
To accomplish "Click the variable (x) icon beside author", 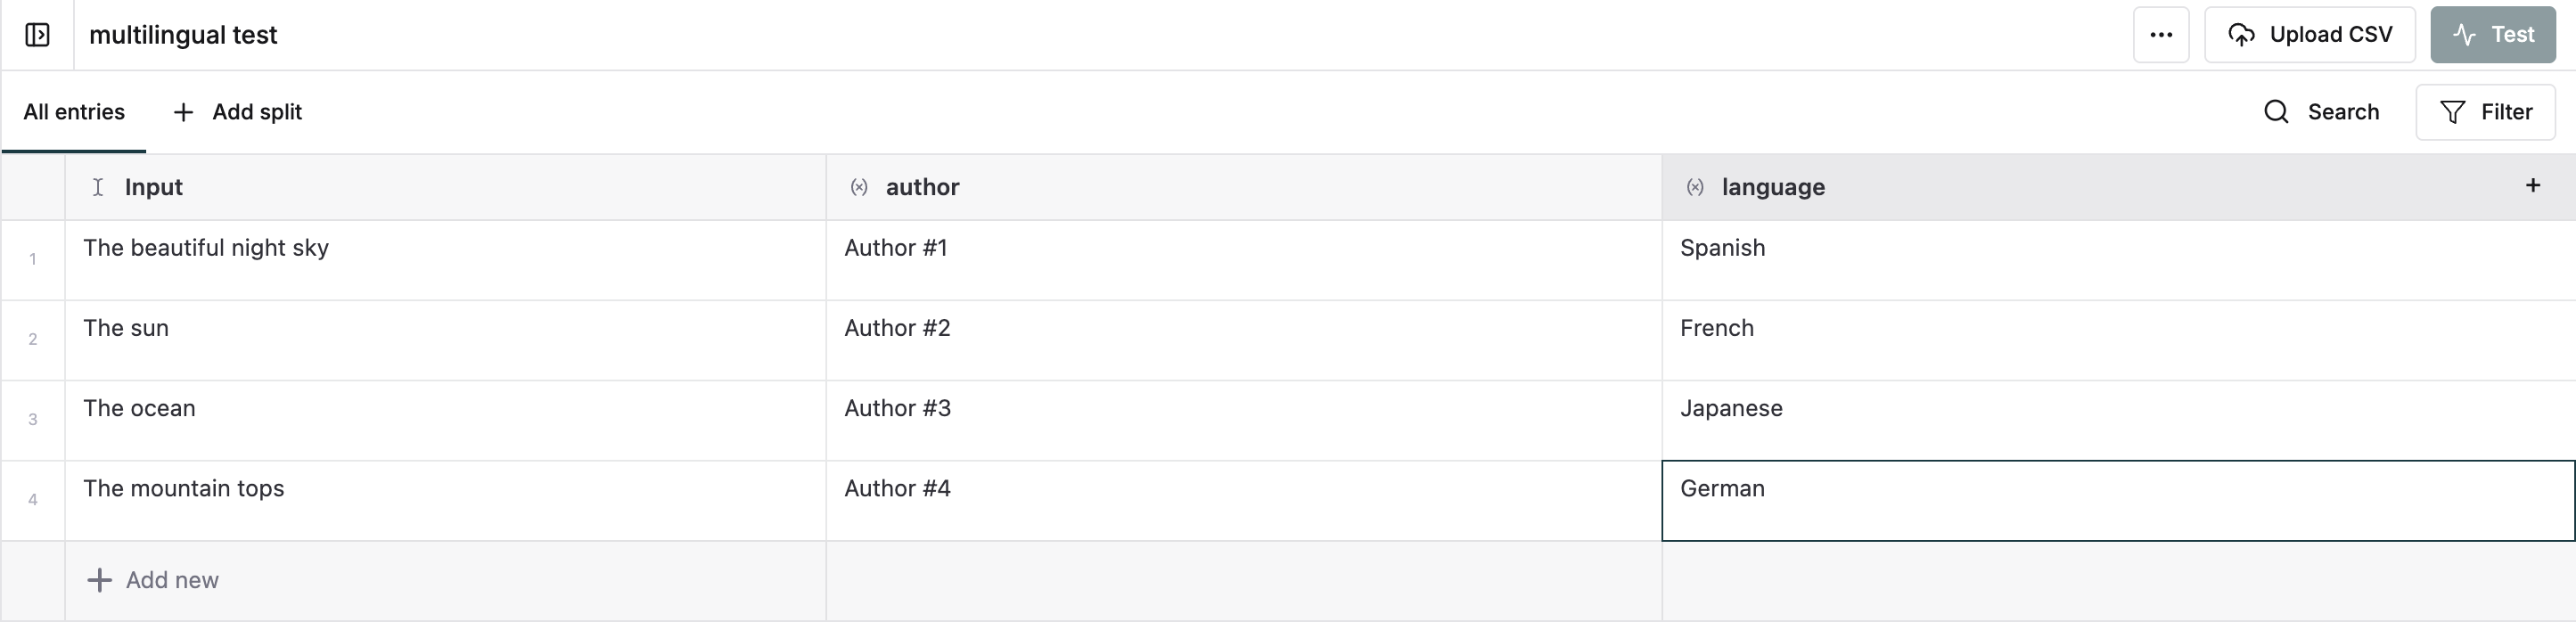I will click(858, 186).
